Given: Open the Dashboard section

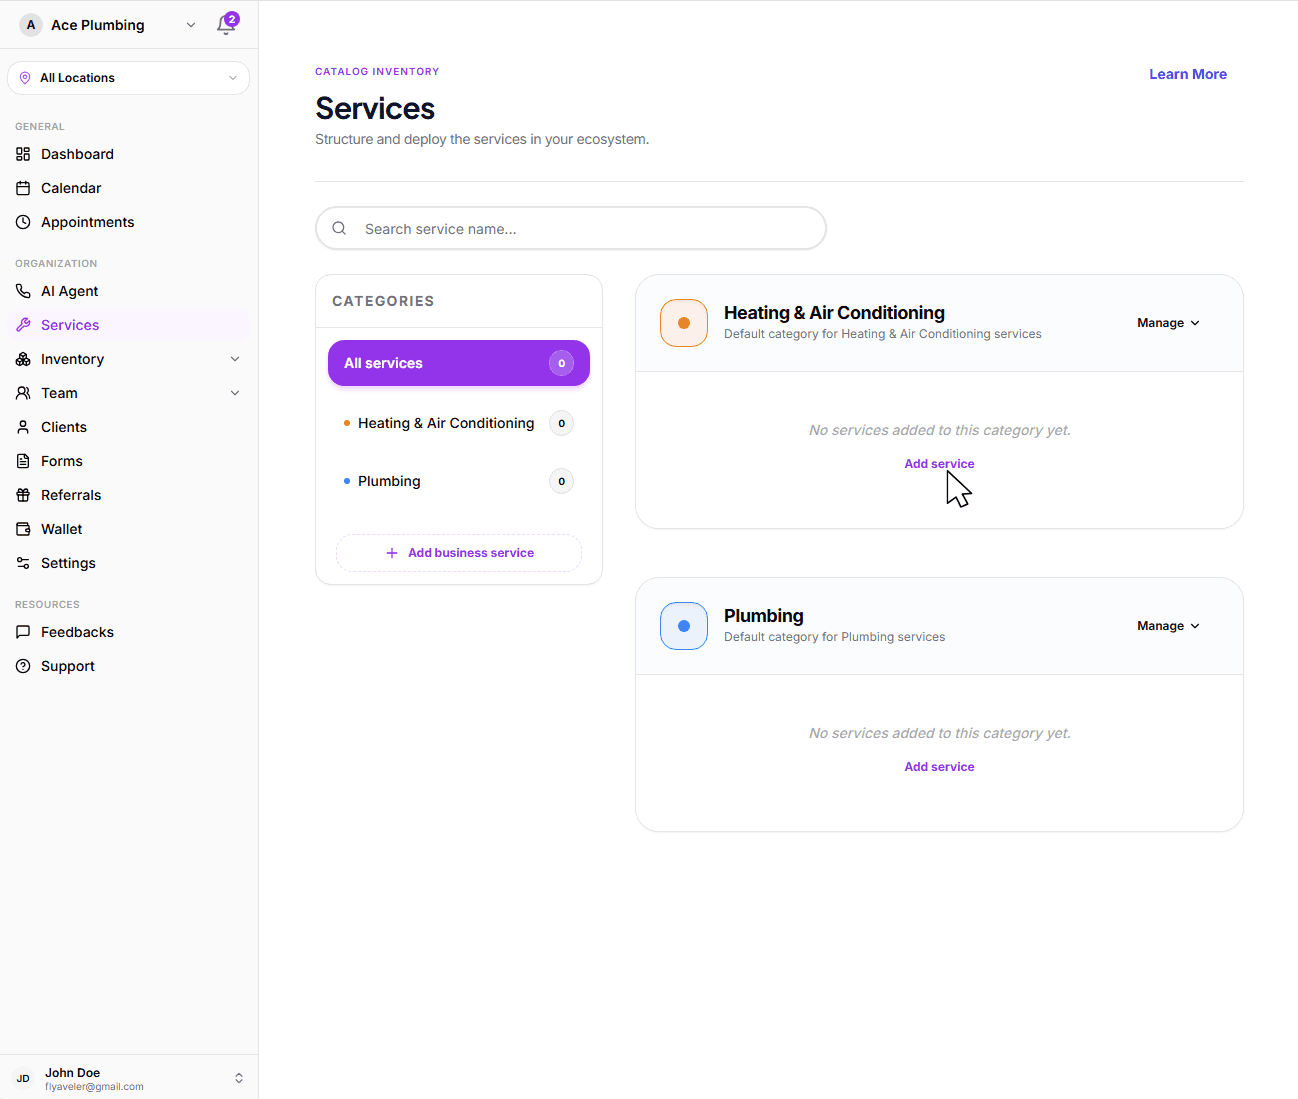Looking at the screenshot, I should click(76, 154).
